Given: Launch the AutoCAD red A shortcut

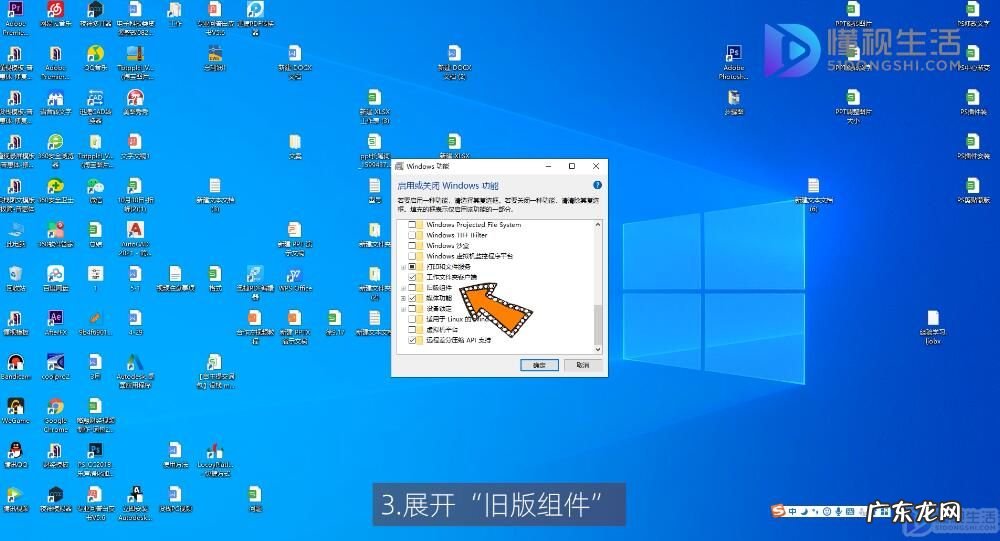Looking at the screenshot, I should 135,230.
